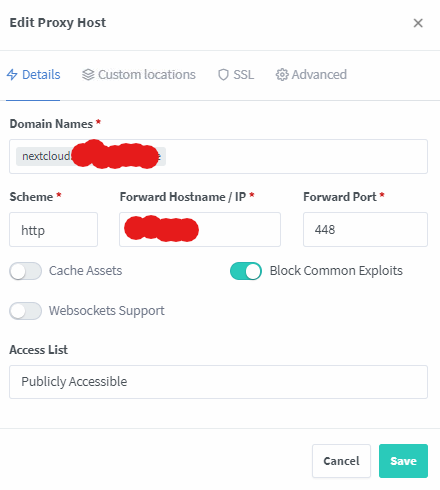Viewport: 440px width, 490px height.
Task: Focus the Forward Port field
Action: click(x=365, y=230)
